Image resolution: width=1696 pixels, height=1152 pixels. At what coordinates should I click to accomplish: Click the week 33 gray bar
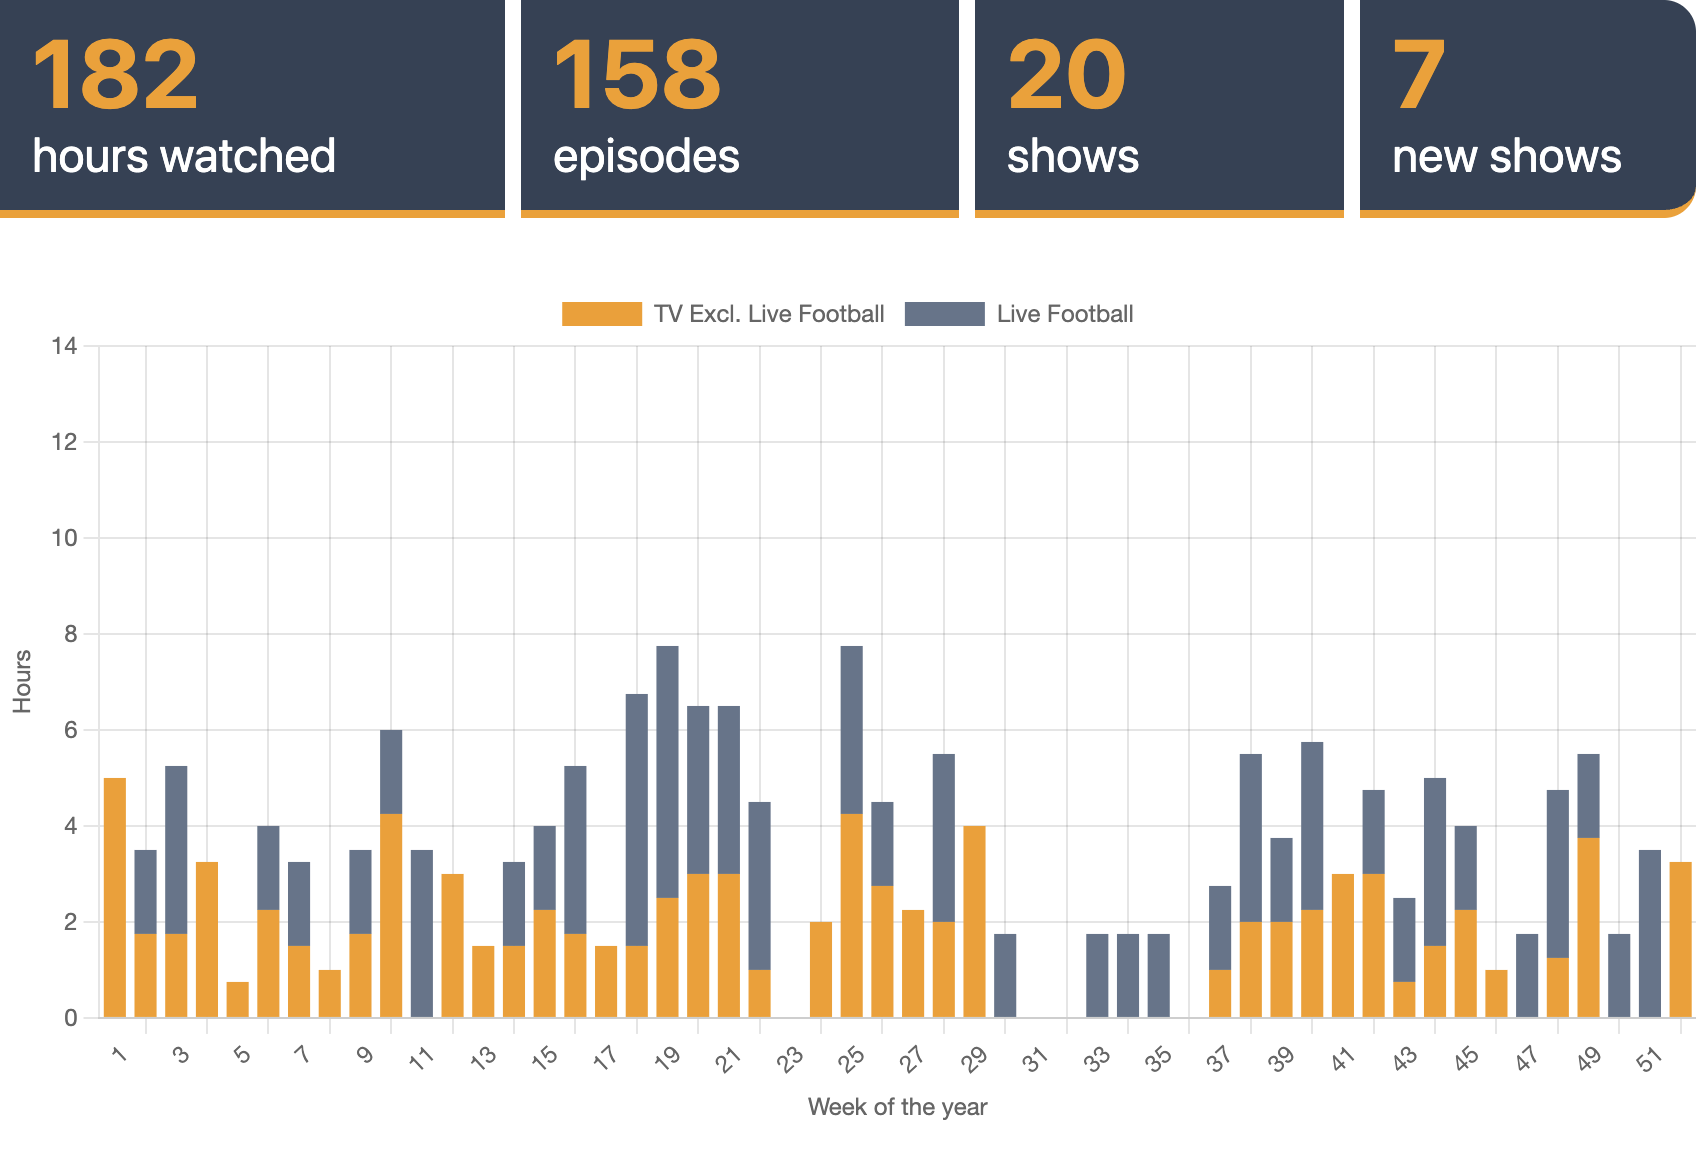coord(1095,975)
